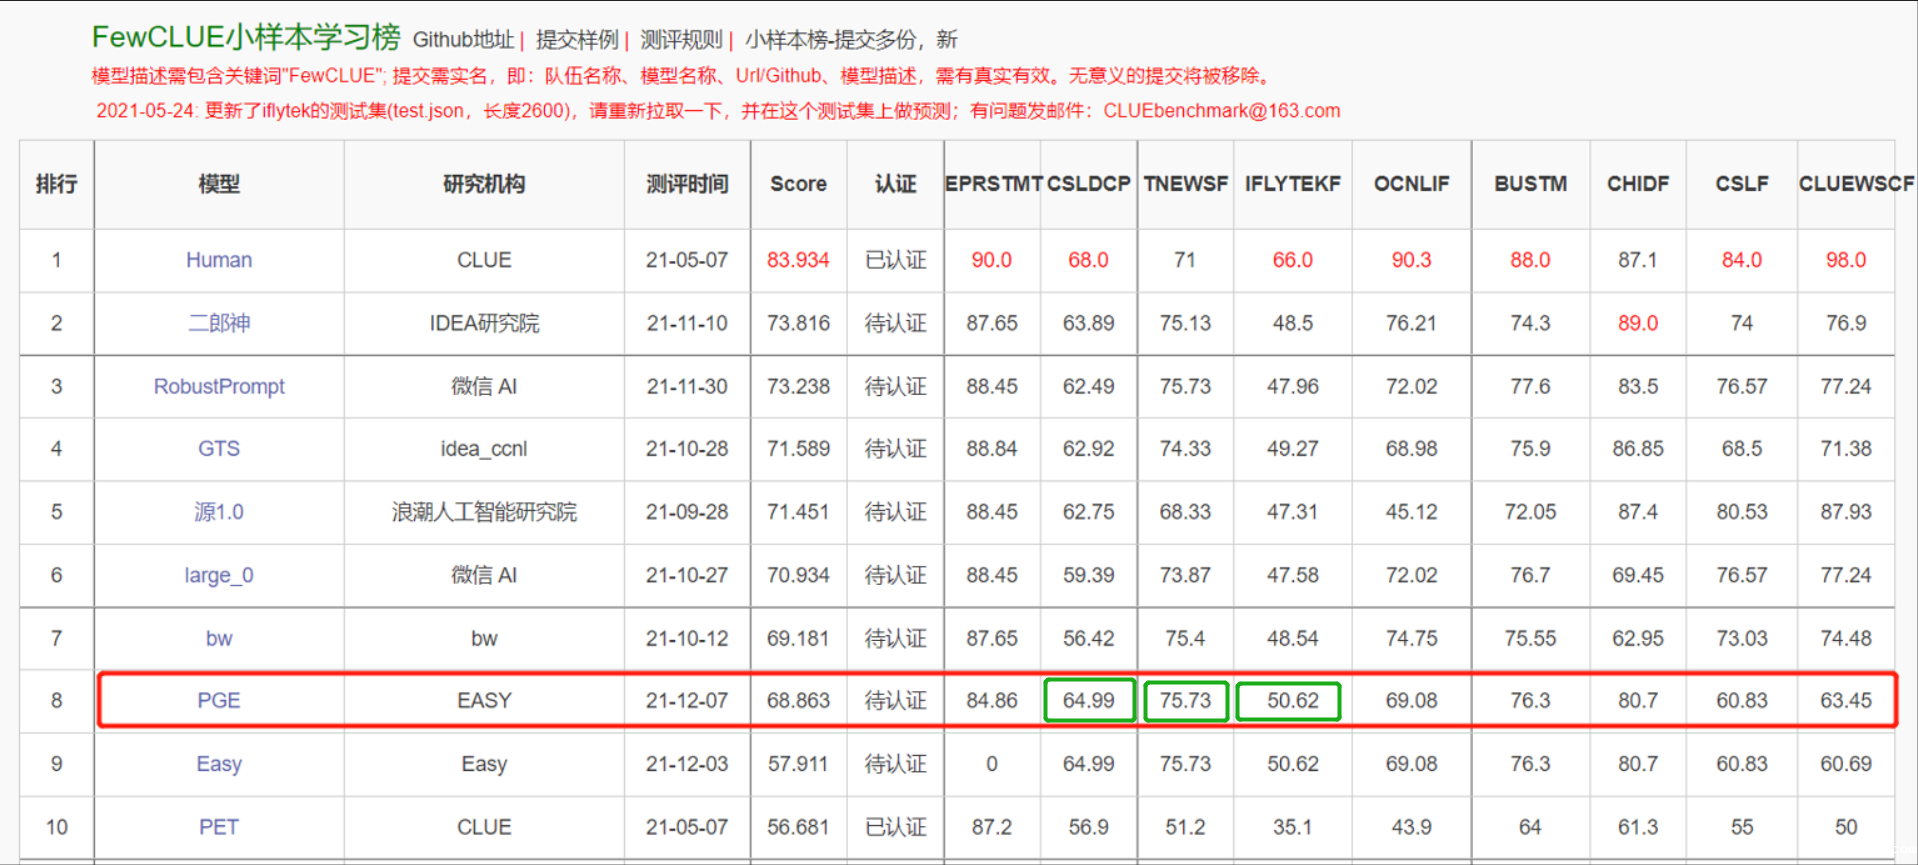1918x865 pixels.
Task: Click the FewCLUE小样本学习榜 title
Action: coord(246,37)
